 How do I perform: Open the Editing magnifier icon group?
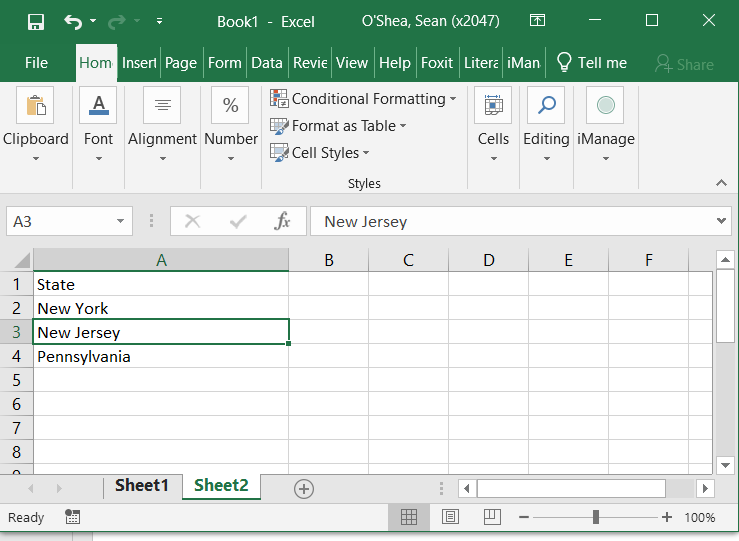coord(546,106)
